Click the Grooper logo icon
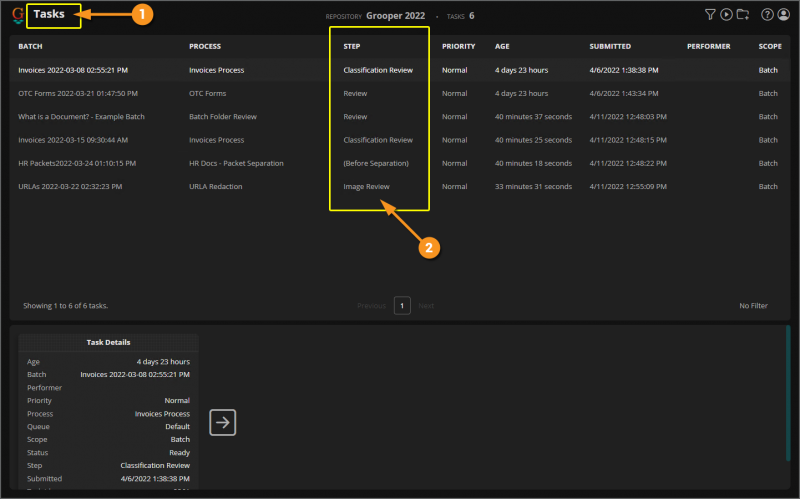This screenshot has width=800, height=499. tap(18, 15)
